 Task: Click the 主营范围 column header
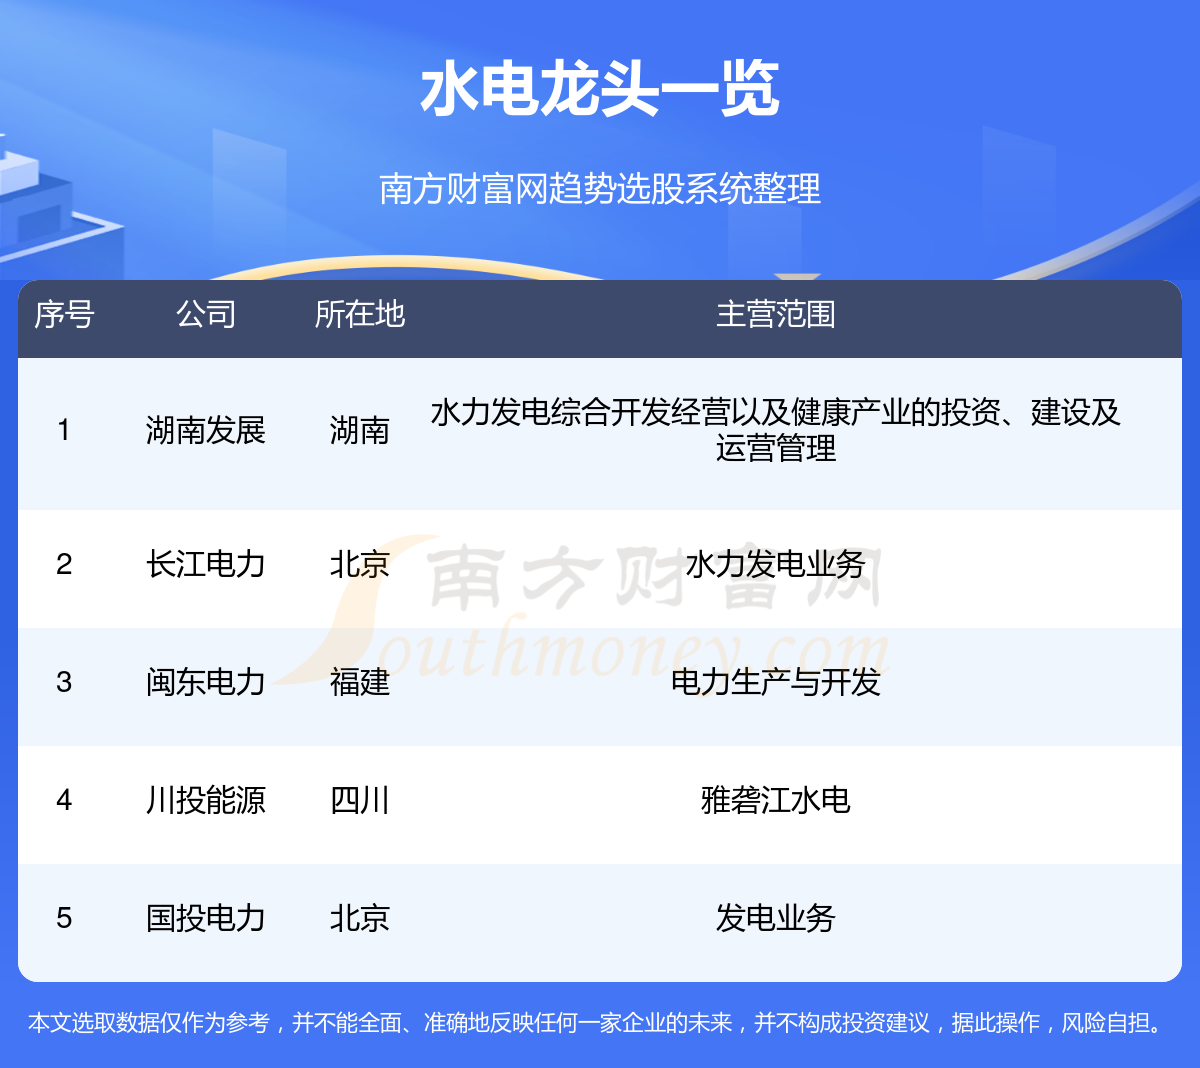click(x=776, y=315)
